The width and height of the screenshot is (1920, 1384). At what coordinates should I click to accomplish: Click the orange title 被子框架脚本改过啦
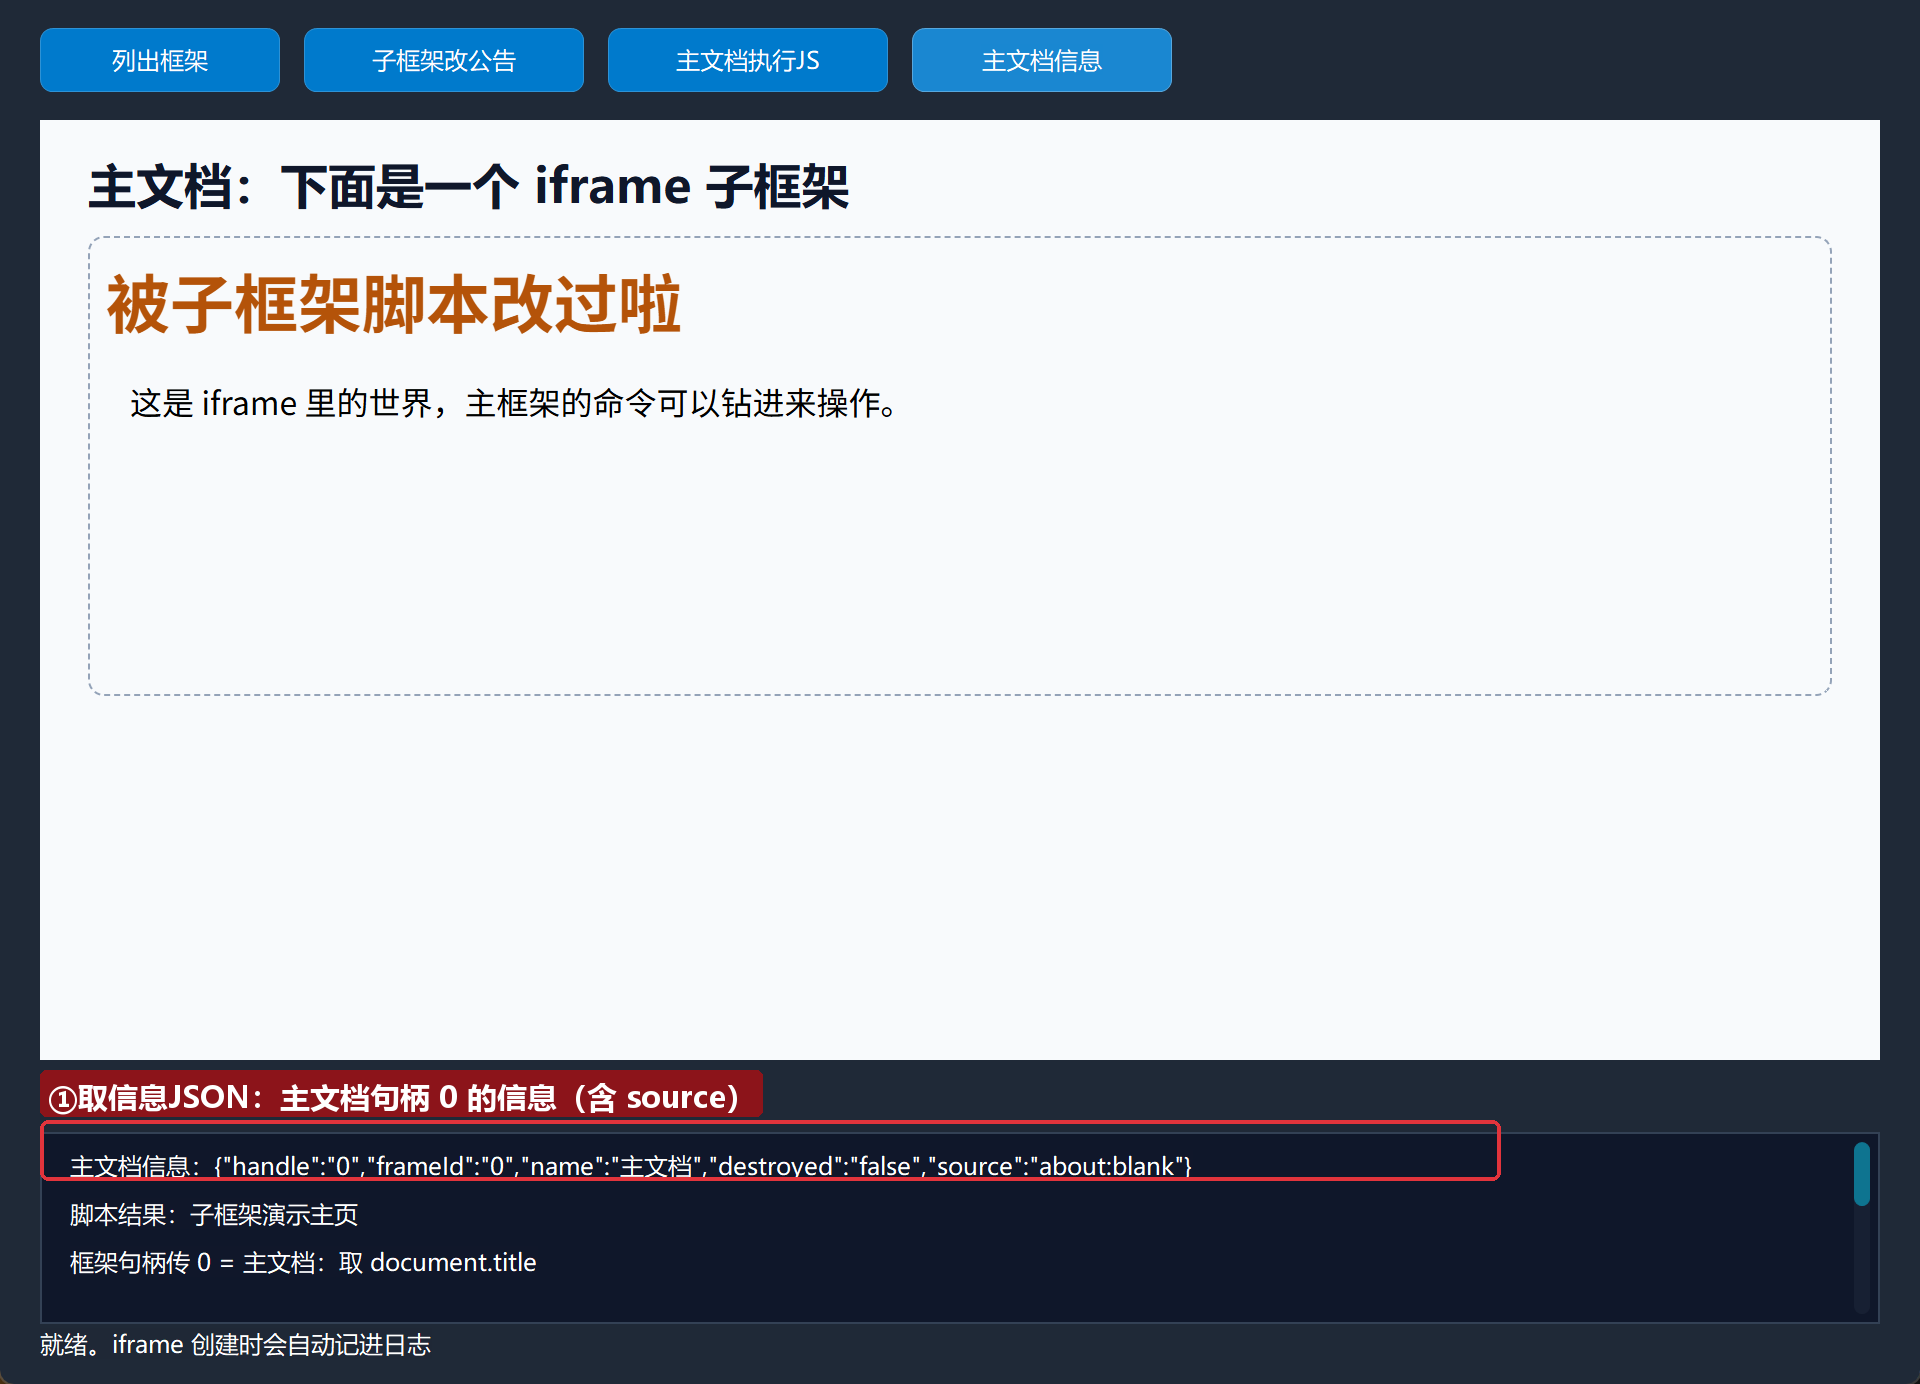click(x=394, y=304)
